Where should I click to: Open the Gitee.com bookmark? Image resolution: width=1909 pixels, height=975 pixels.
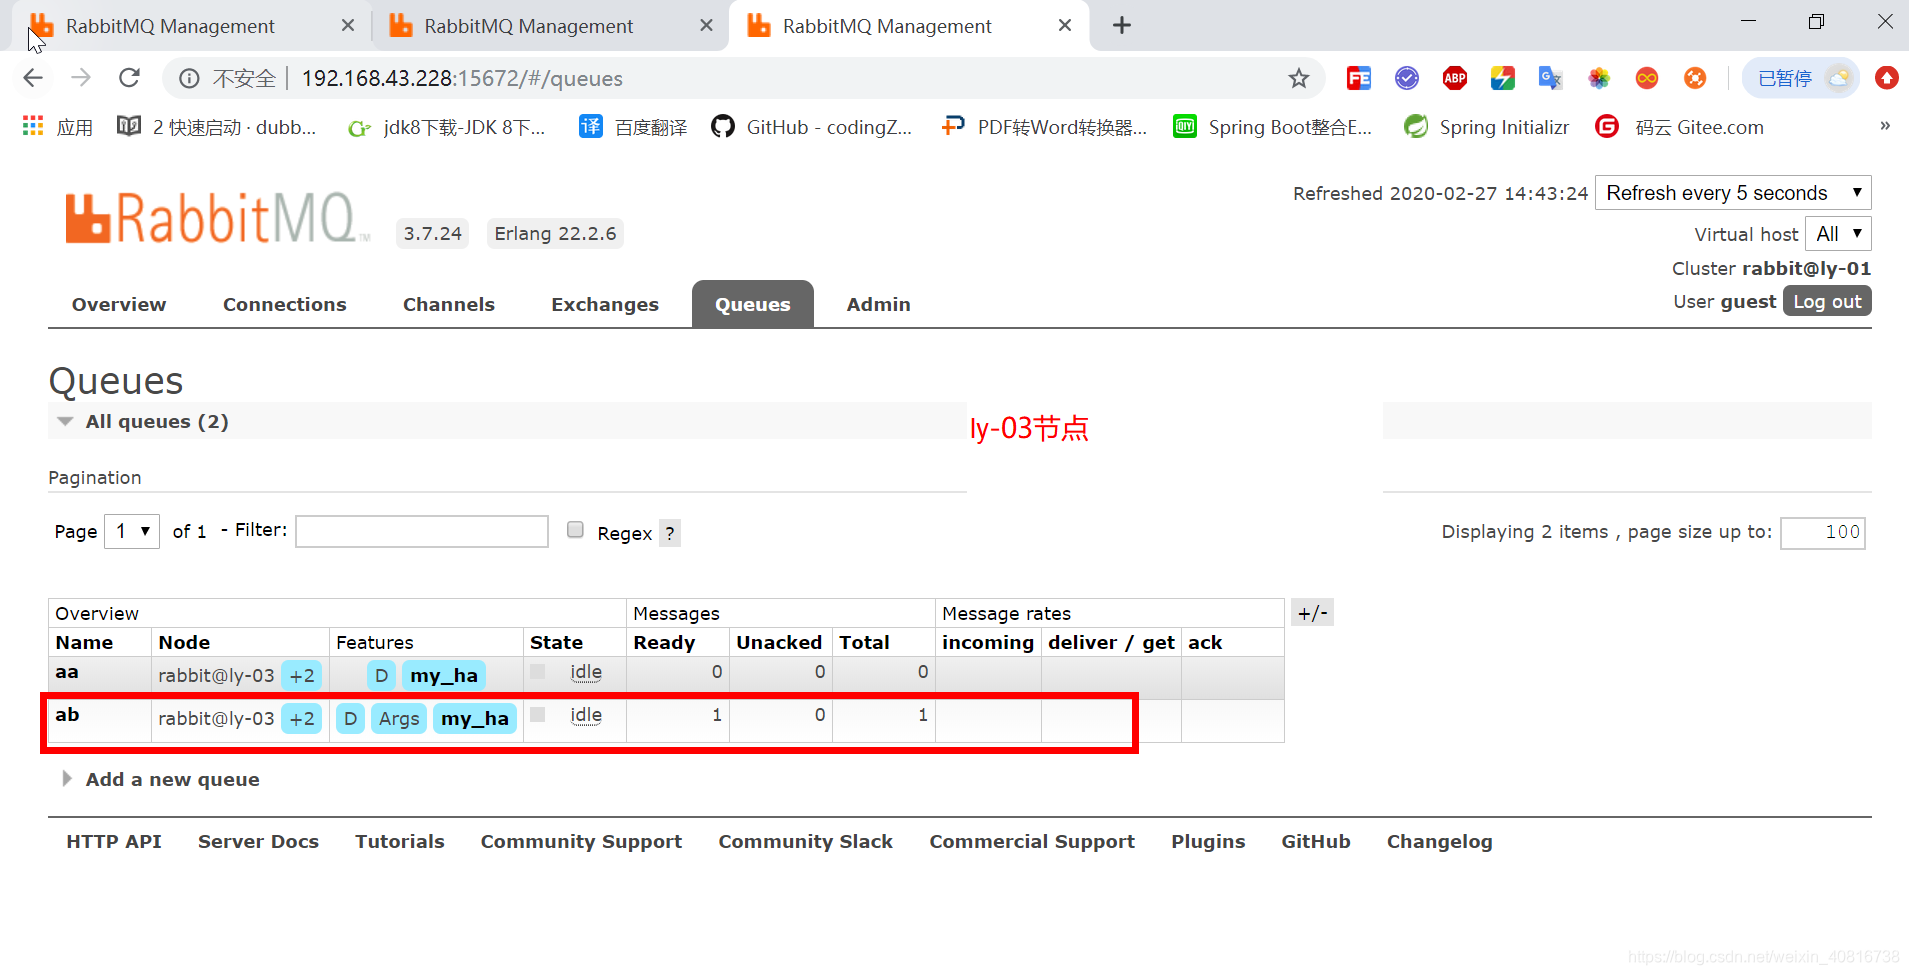1680,127
